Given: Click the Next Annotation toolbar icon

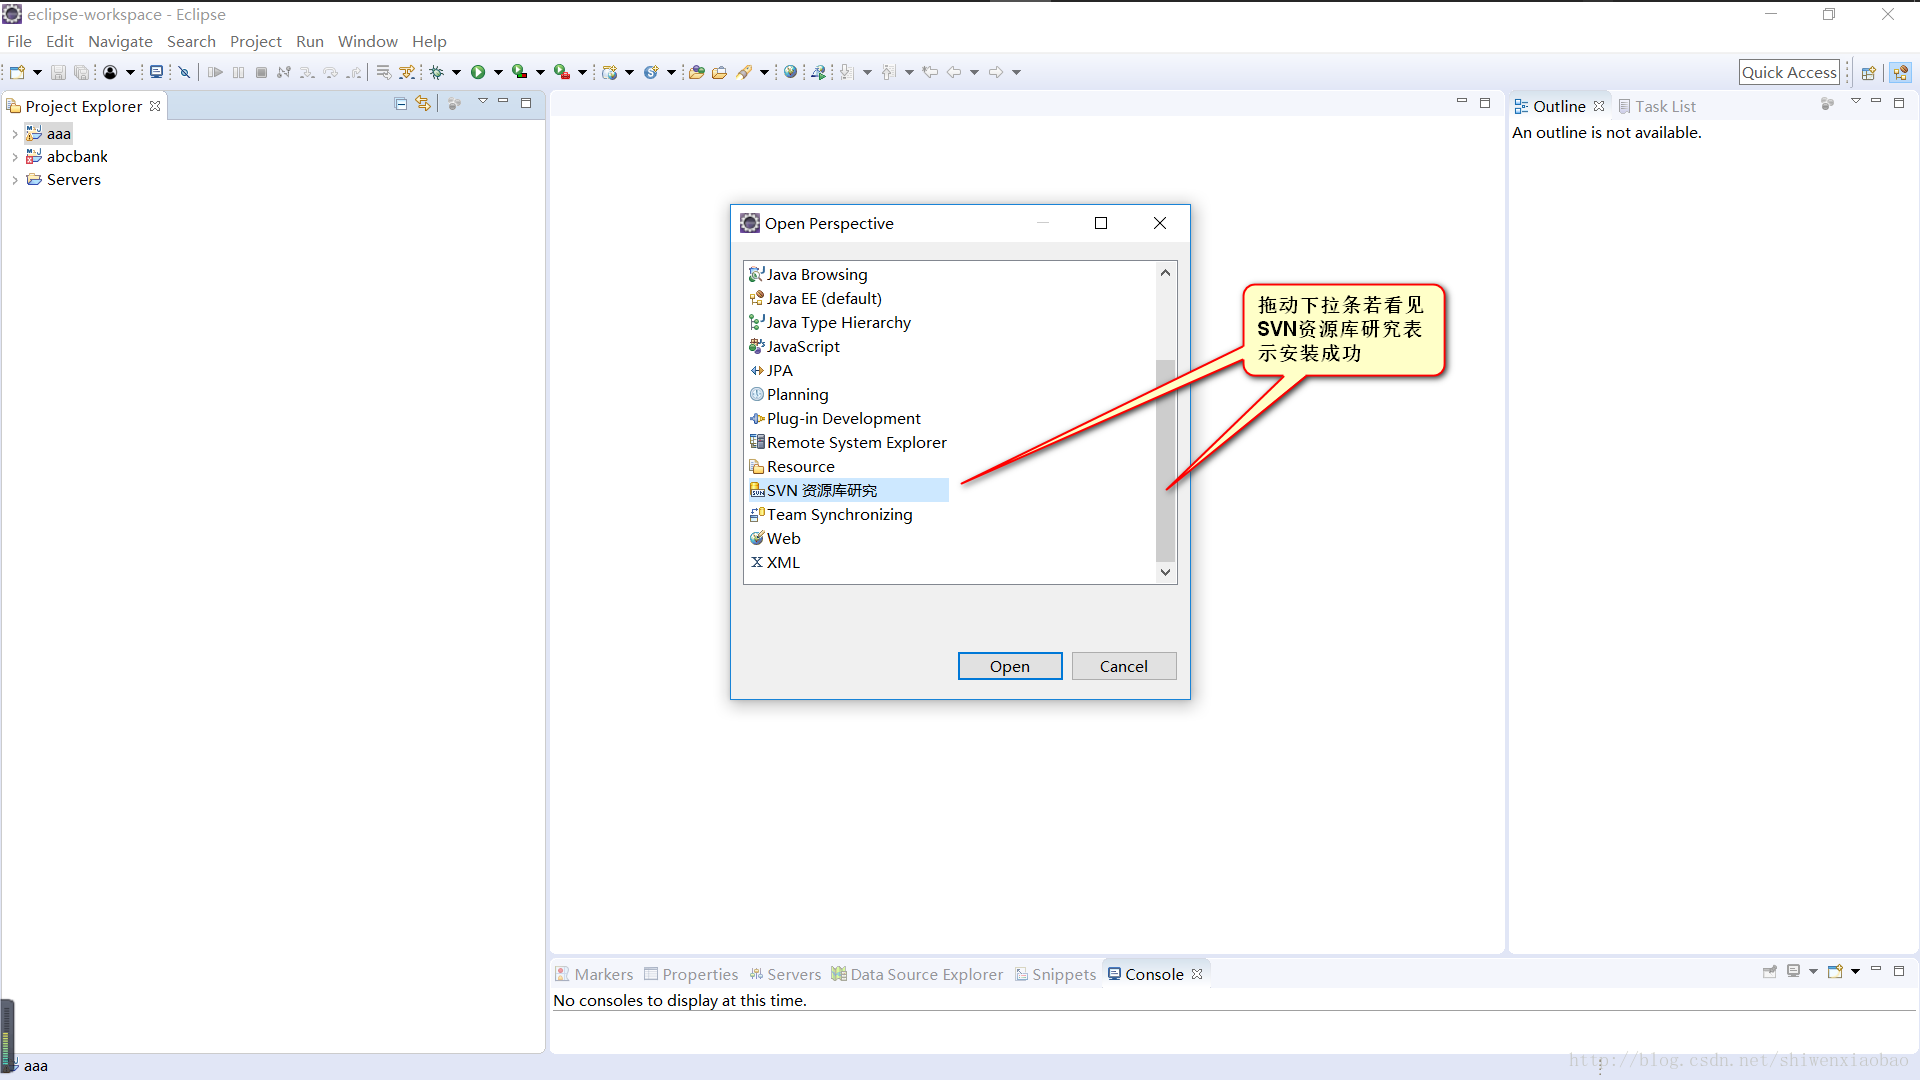Looking at the screenshot, I should [x=847, y=72].
